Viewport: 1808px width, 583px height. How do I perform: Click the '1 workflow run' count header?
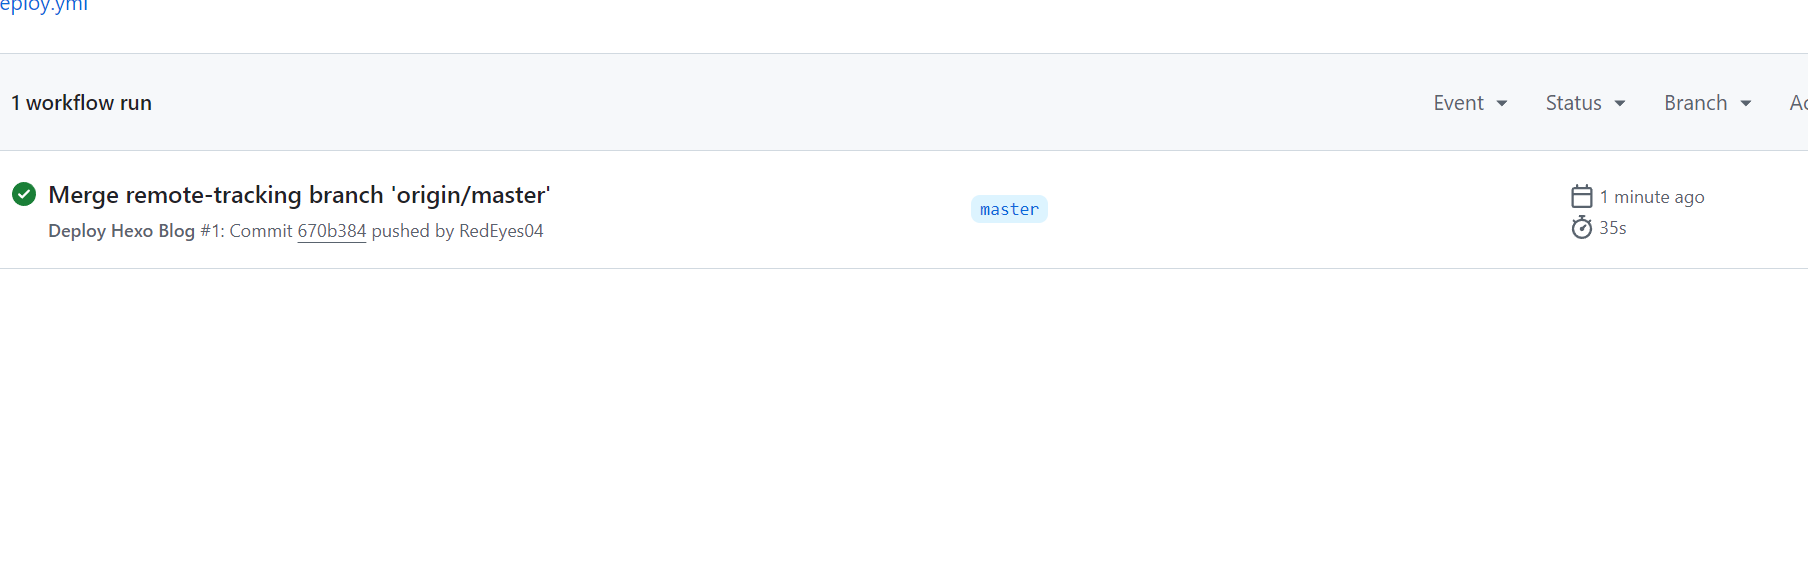[x=81, y=103]
